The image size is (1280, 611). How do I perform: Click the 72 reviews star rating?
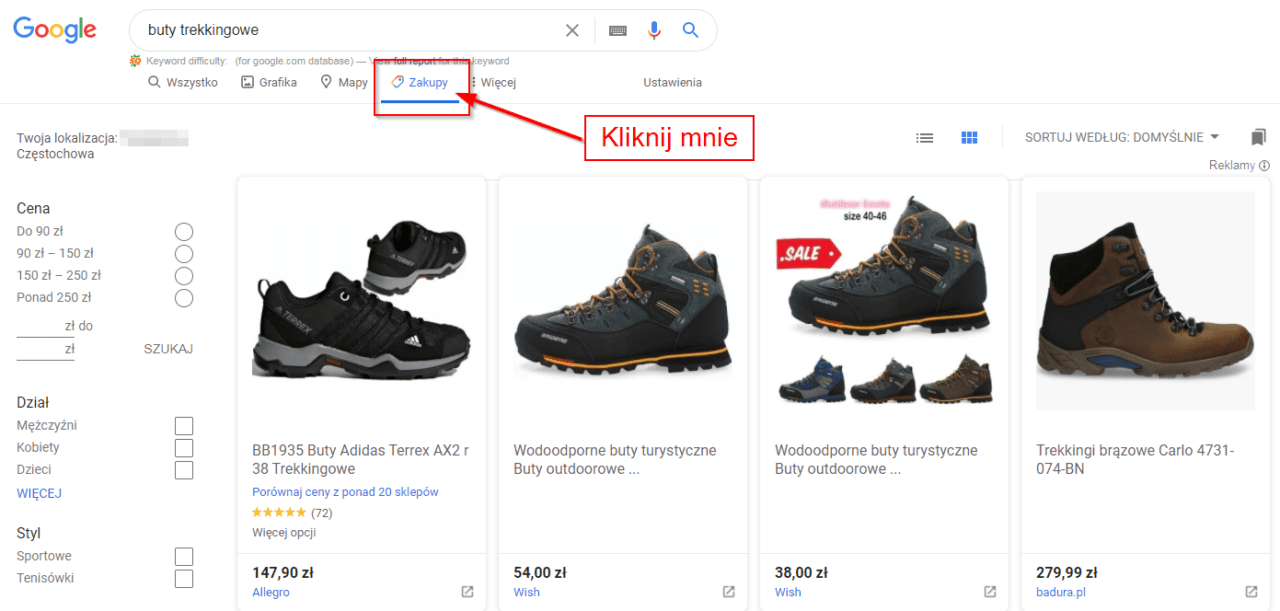click(292, 513)
